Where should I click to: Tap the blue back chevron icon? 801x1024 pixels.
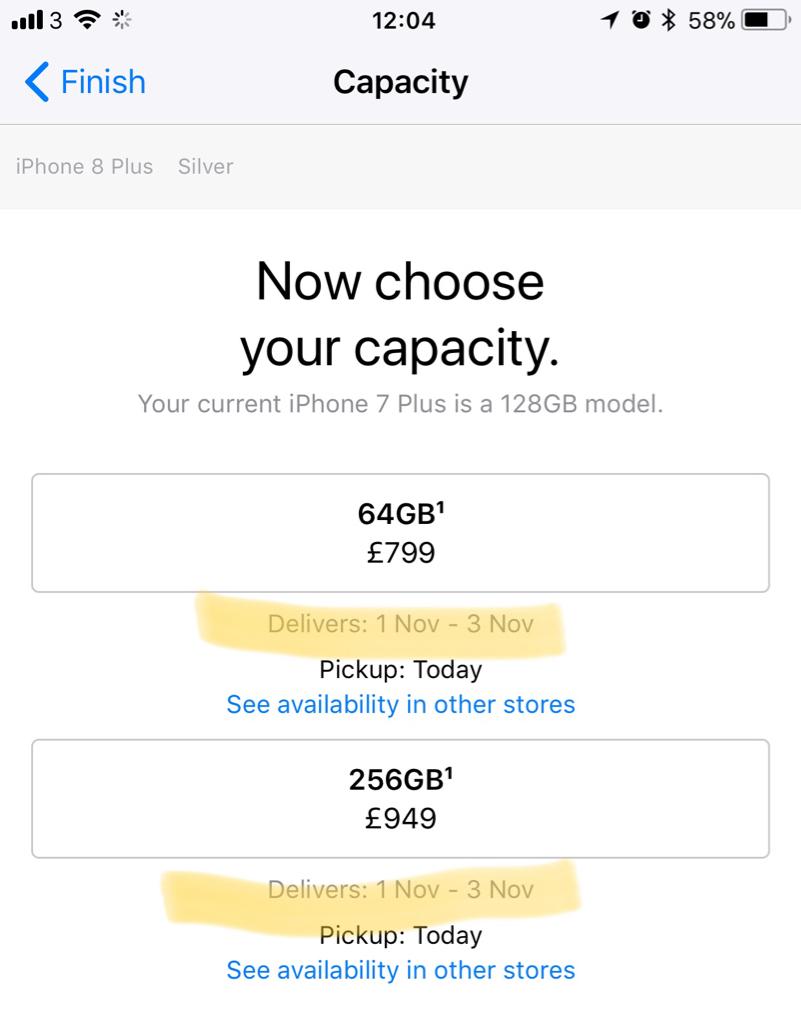[x=36, y=82]
